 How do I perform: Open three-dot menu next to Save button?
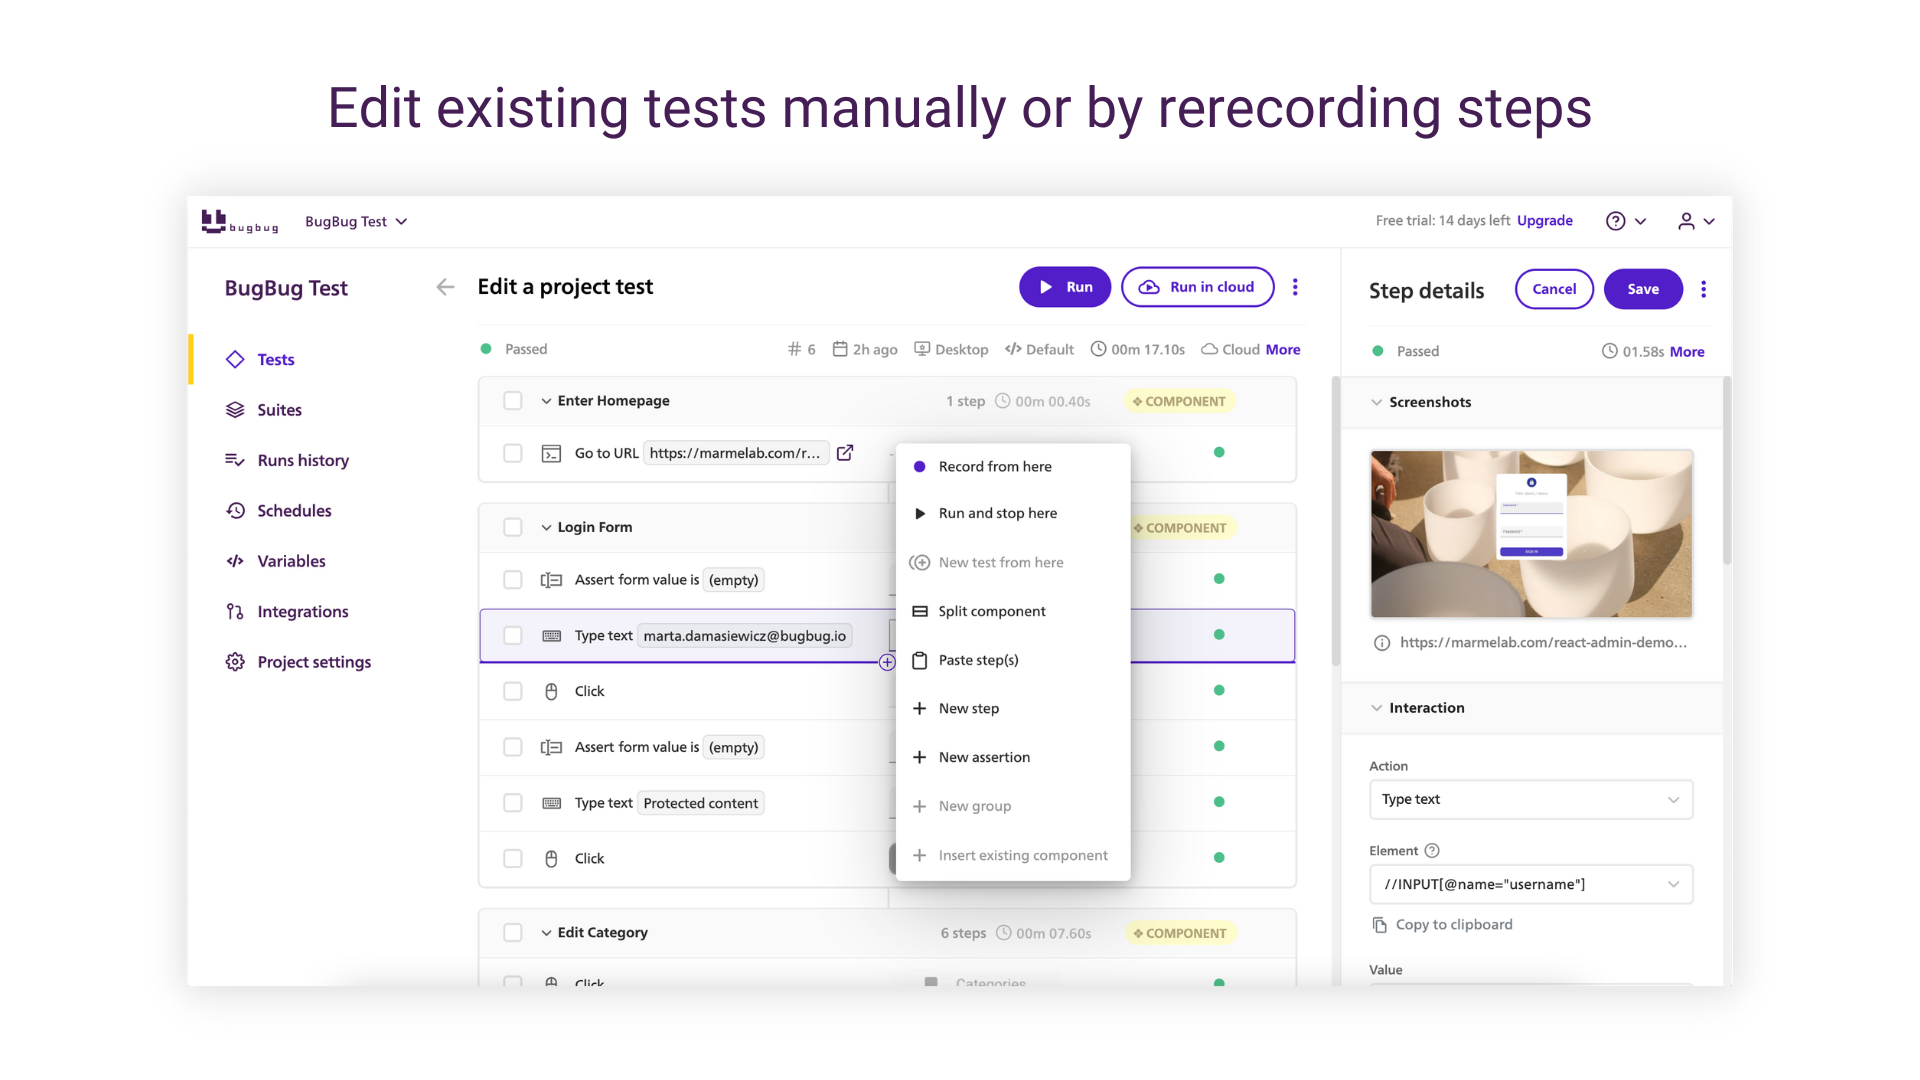[1703, 289]
